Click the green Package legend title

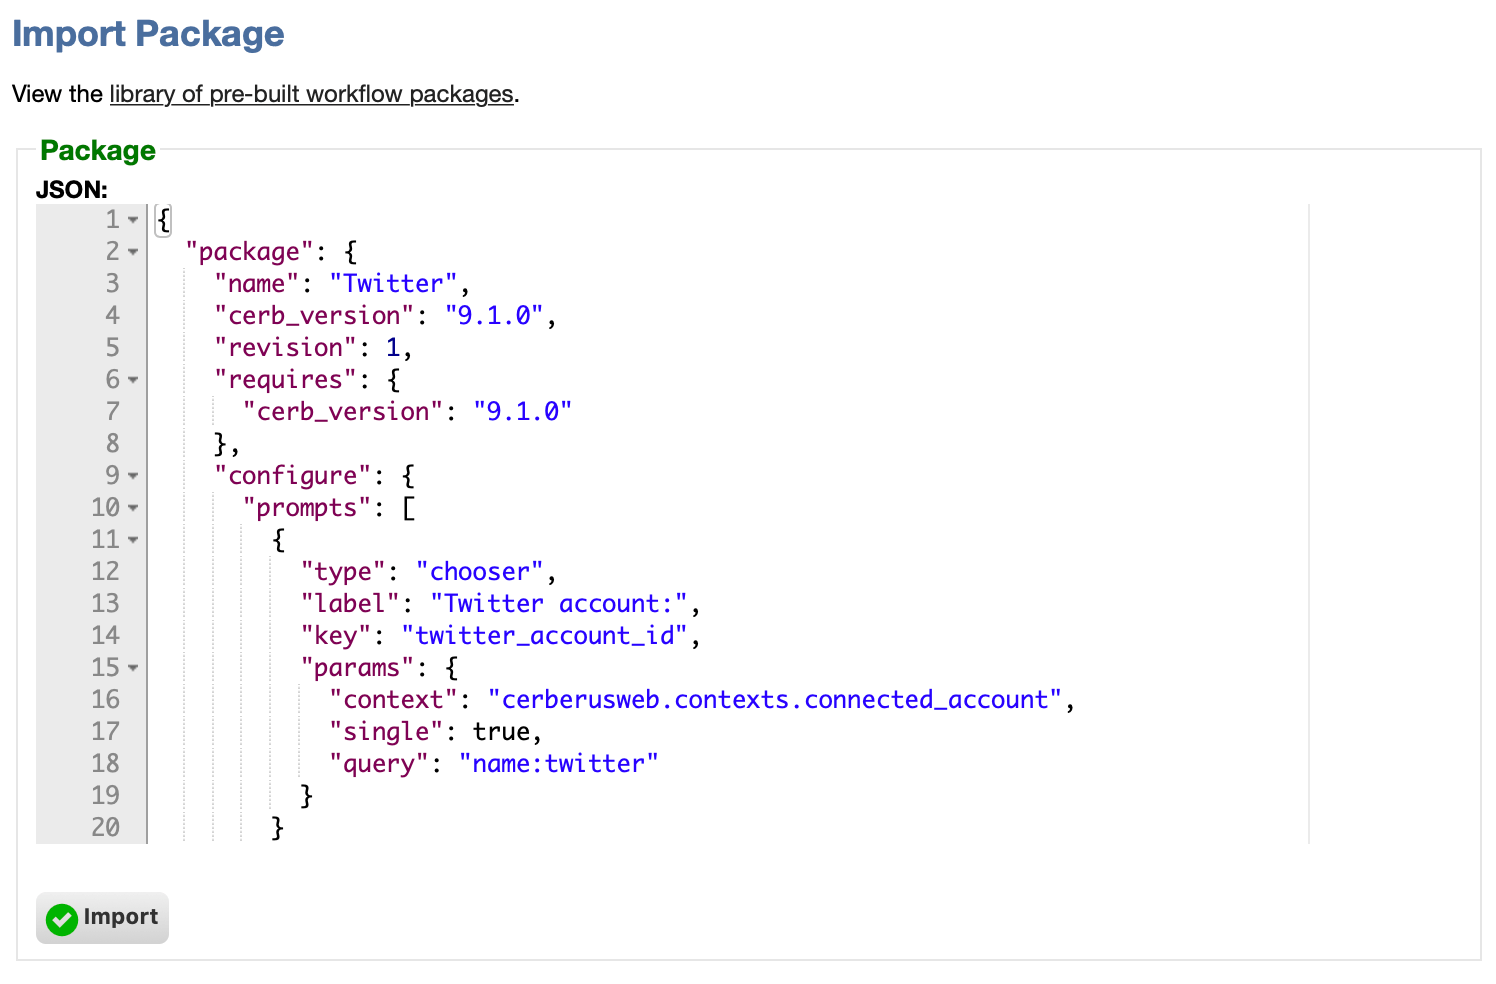click(x=98, y=151)
